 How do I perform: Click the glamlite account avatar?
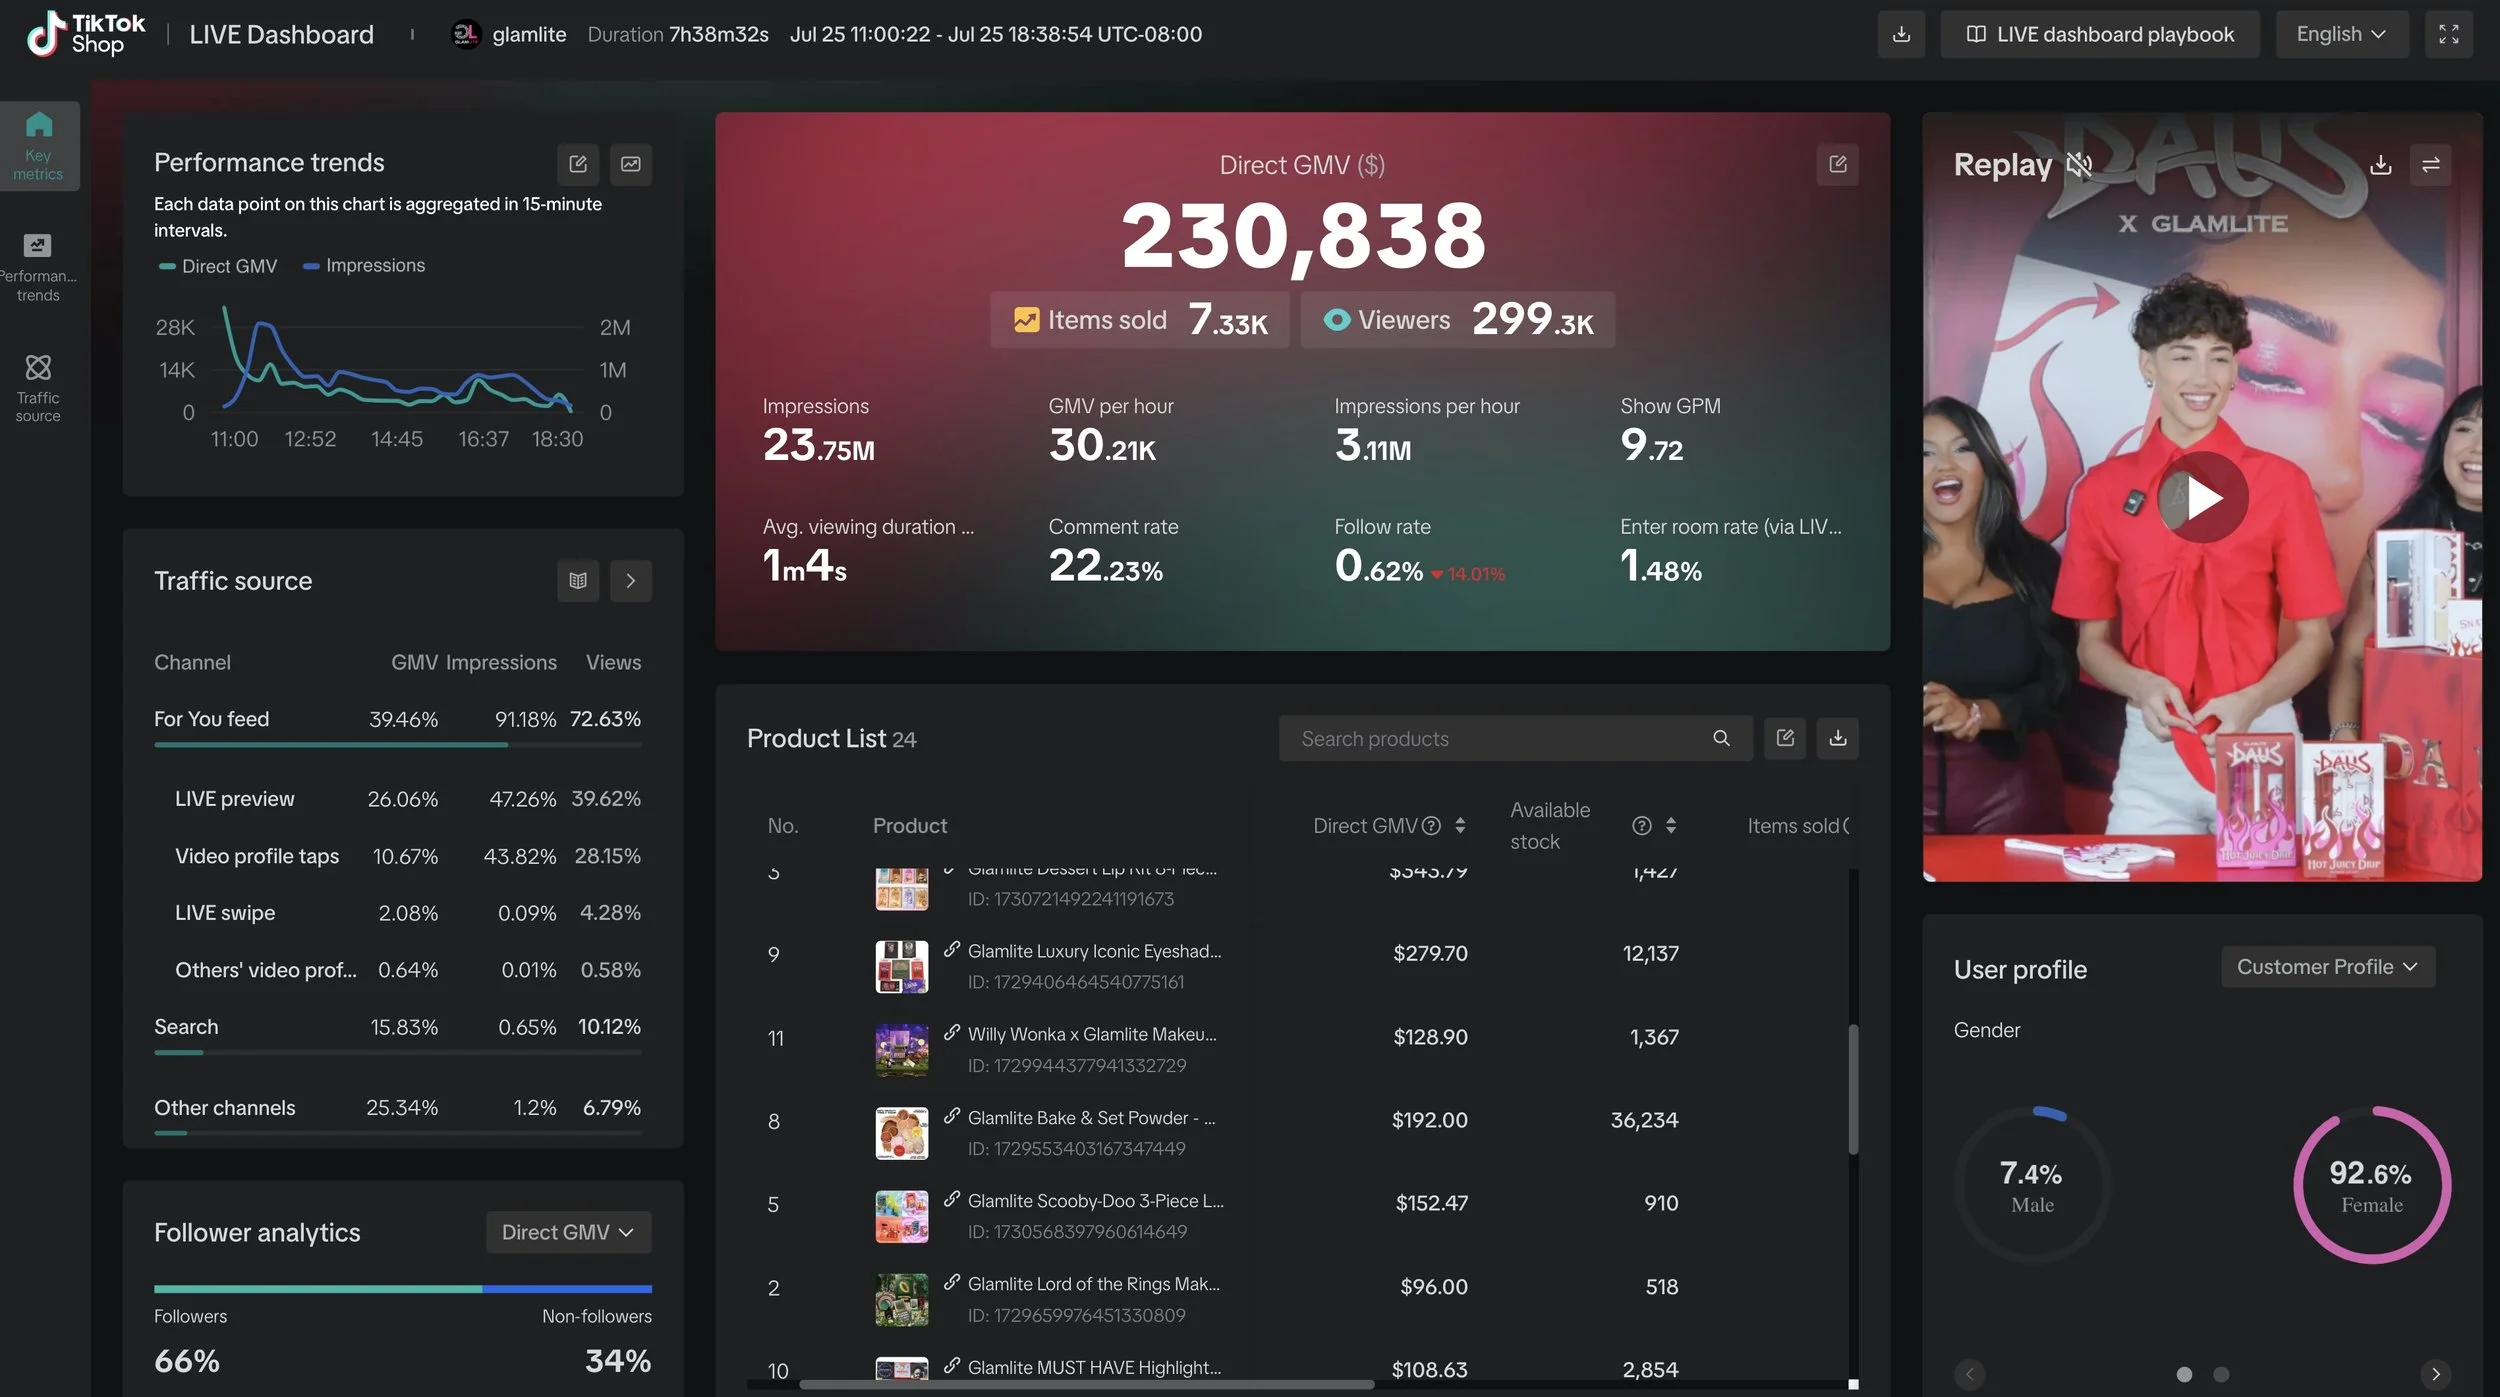pos(465,34)
